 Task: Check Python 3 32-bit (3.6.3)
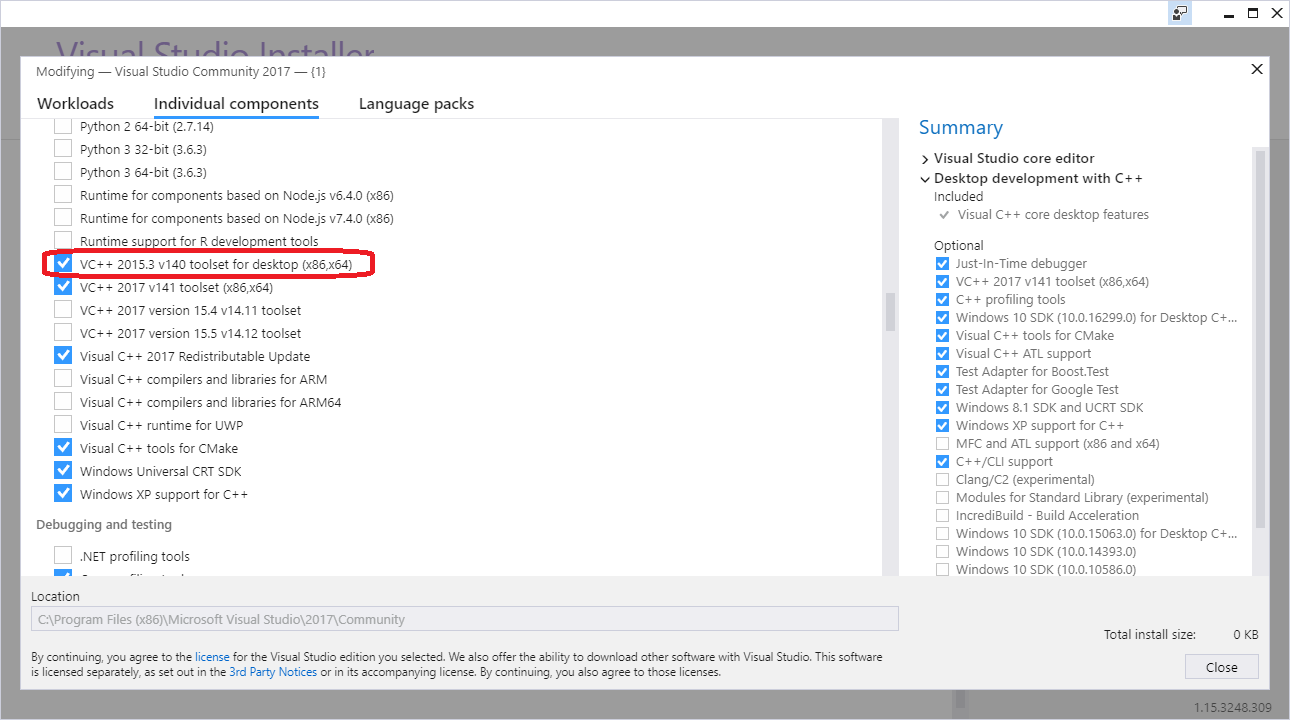coord(63,149)
